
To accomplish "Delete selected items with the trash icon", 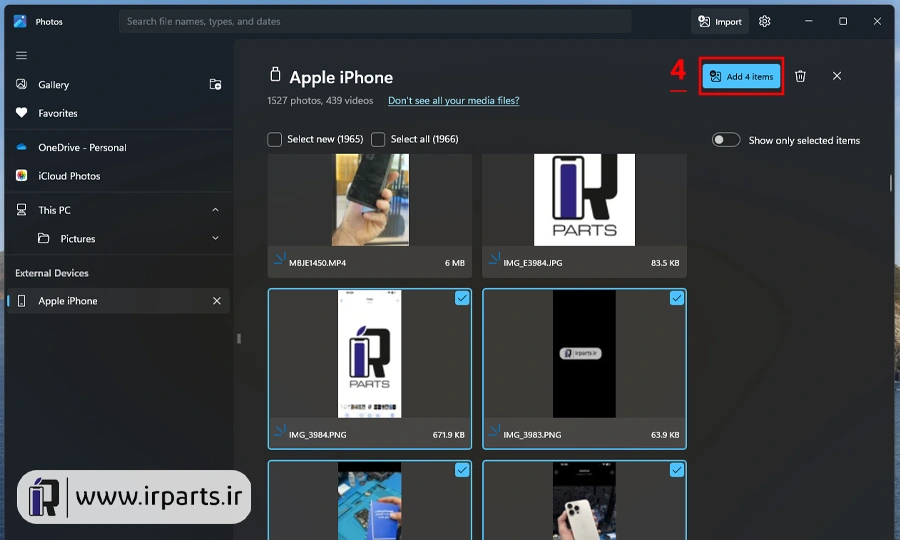I will tap(800, 76).
